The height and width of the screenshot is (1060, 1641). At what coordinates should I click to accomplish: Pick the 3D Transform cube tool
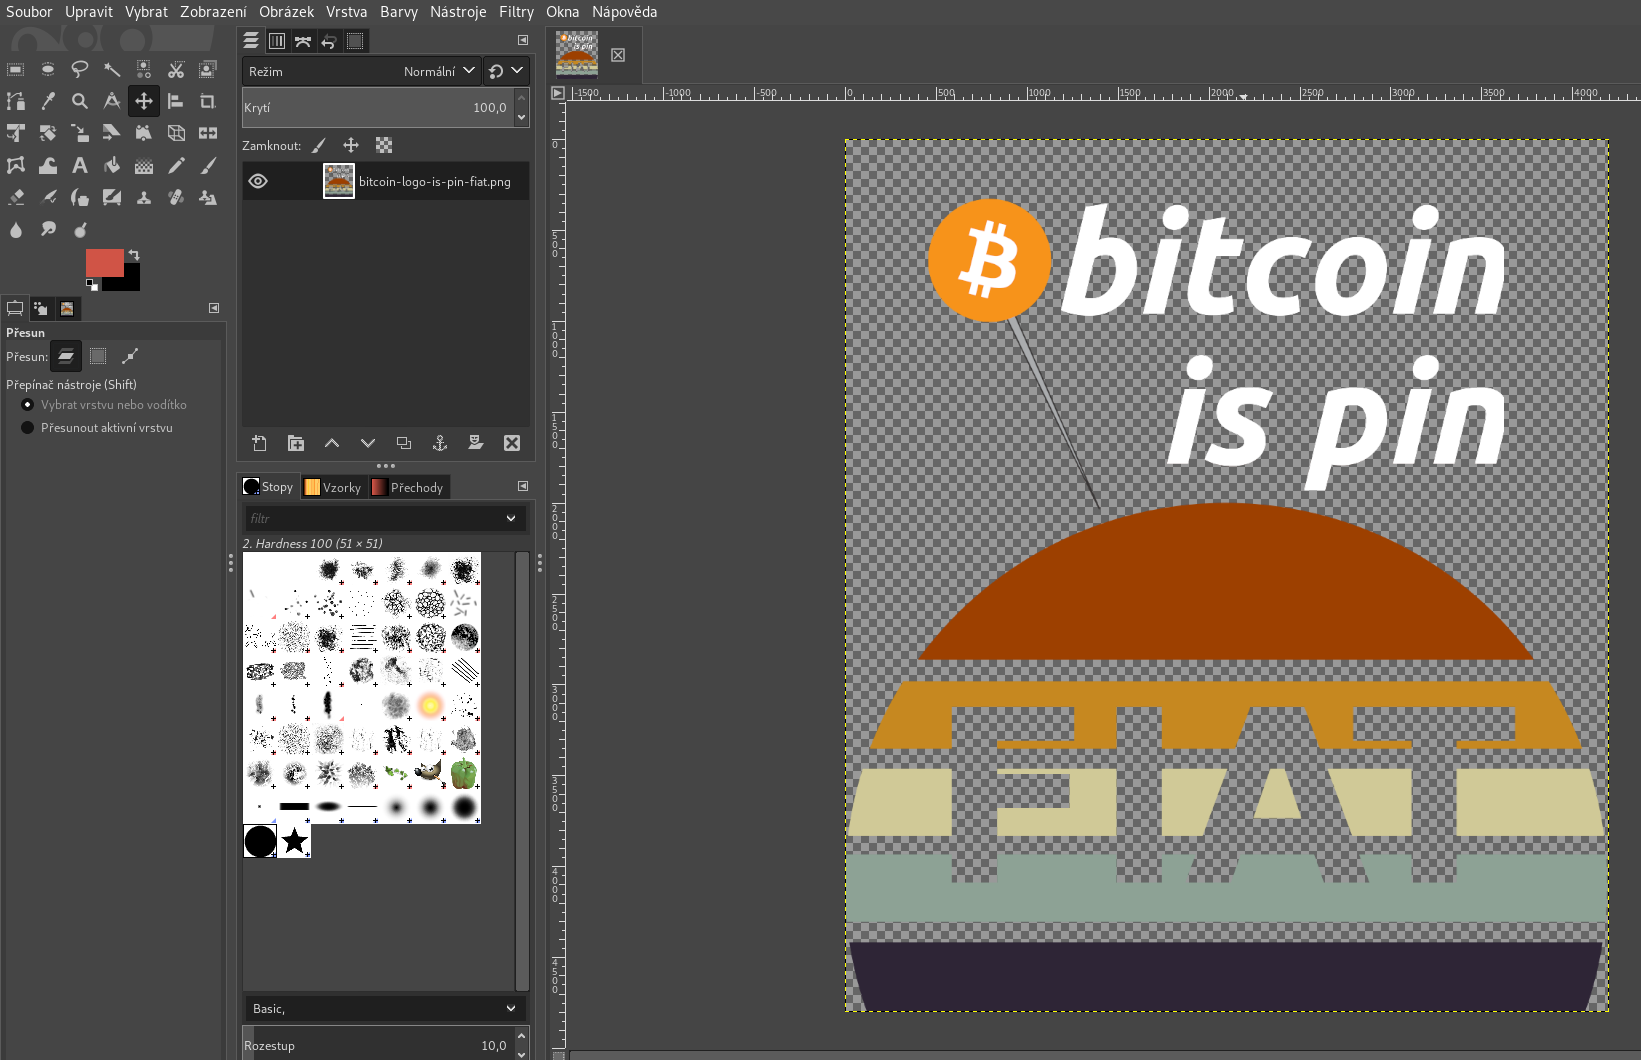[176, 133]
